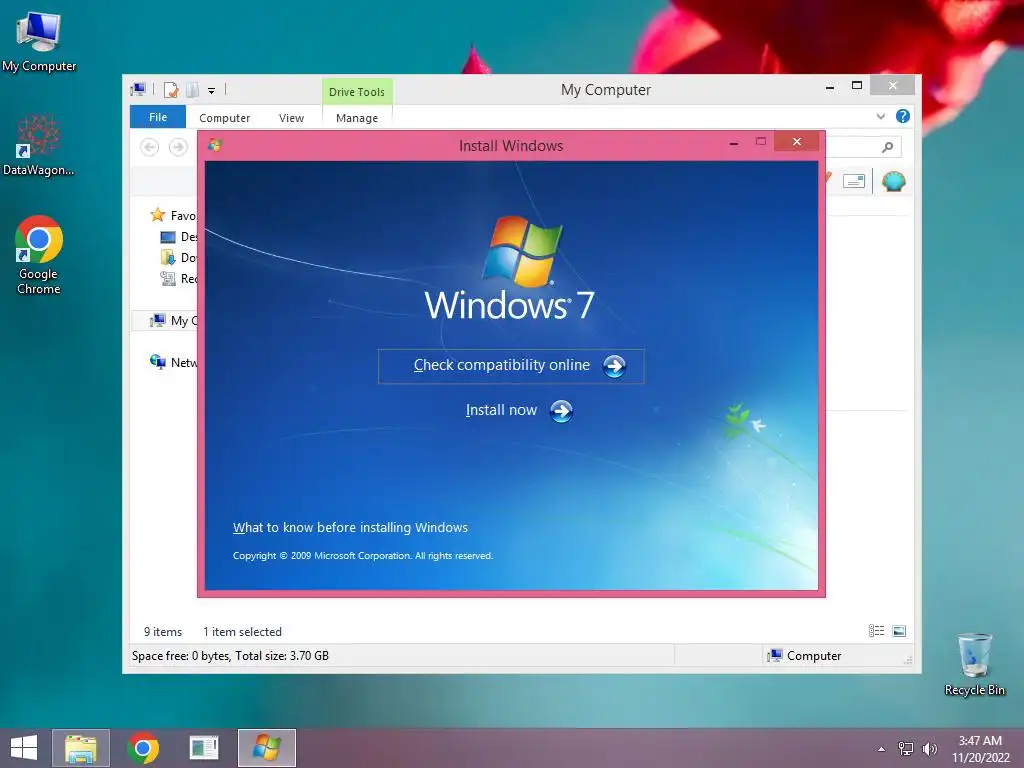
Task: Select the Recycle Bin desktop icon
Action: point(974,664)
